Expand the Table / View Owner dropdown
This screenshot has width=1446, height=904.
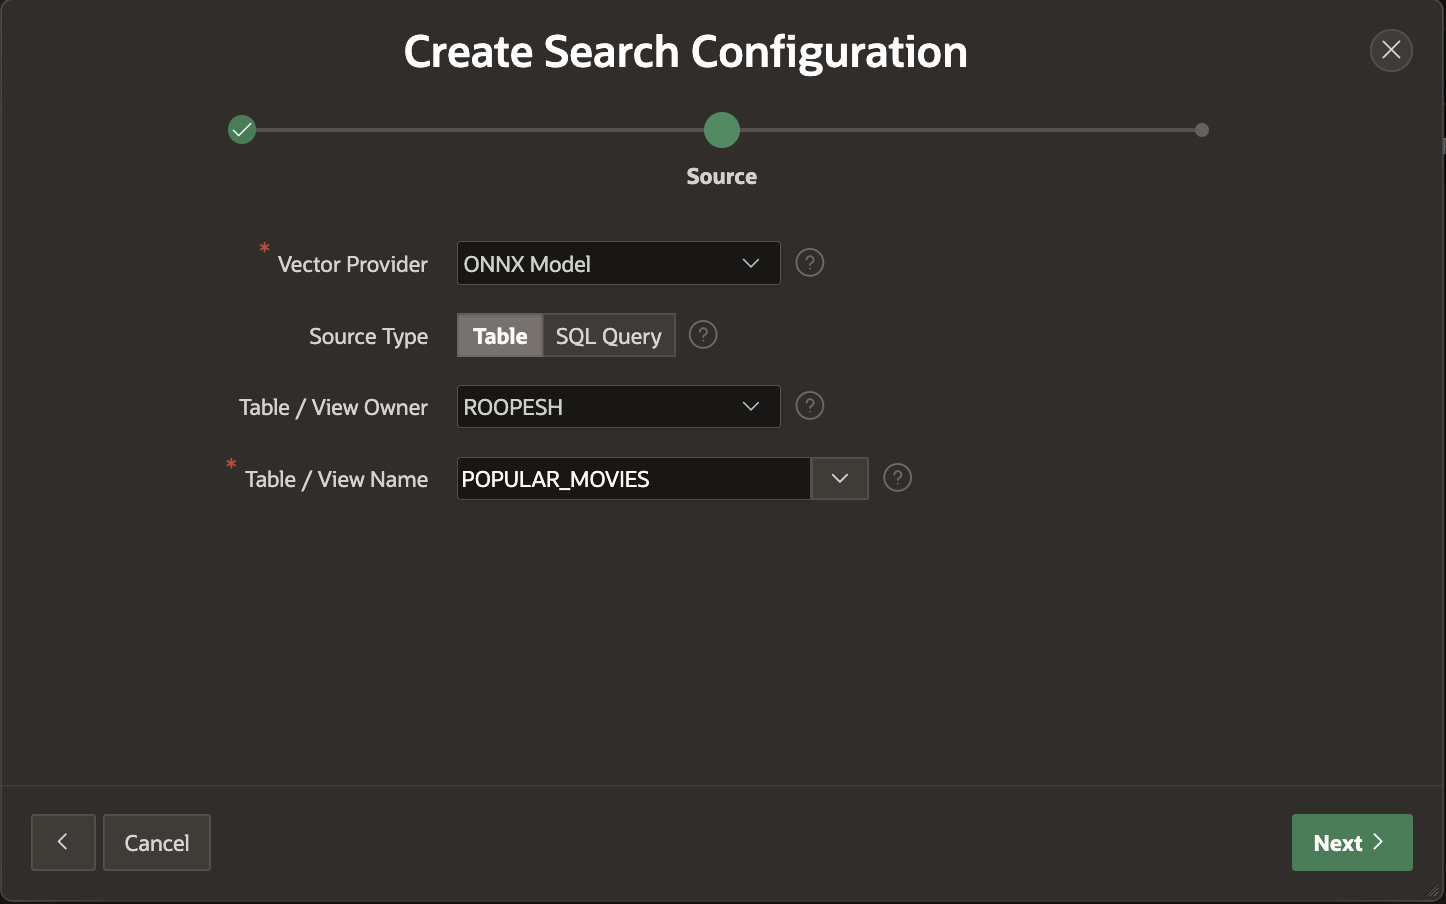[618, 407]
